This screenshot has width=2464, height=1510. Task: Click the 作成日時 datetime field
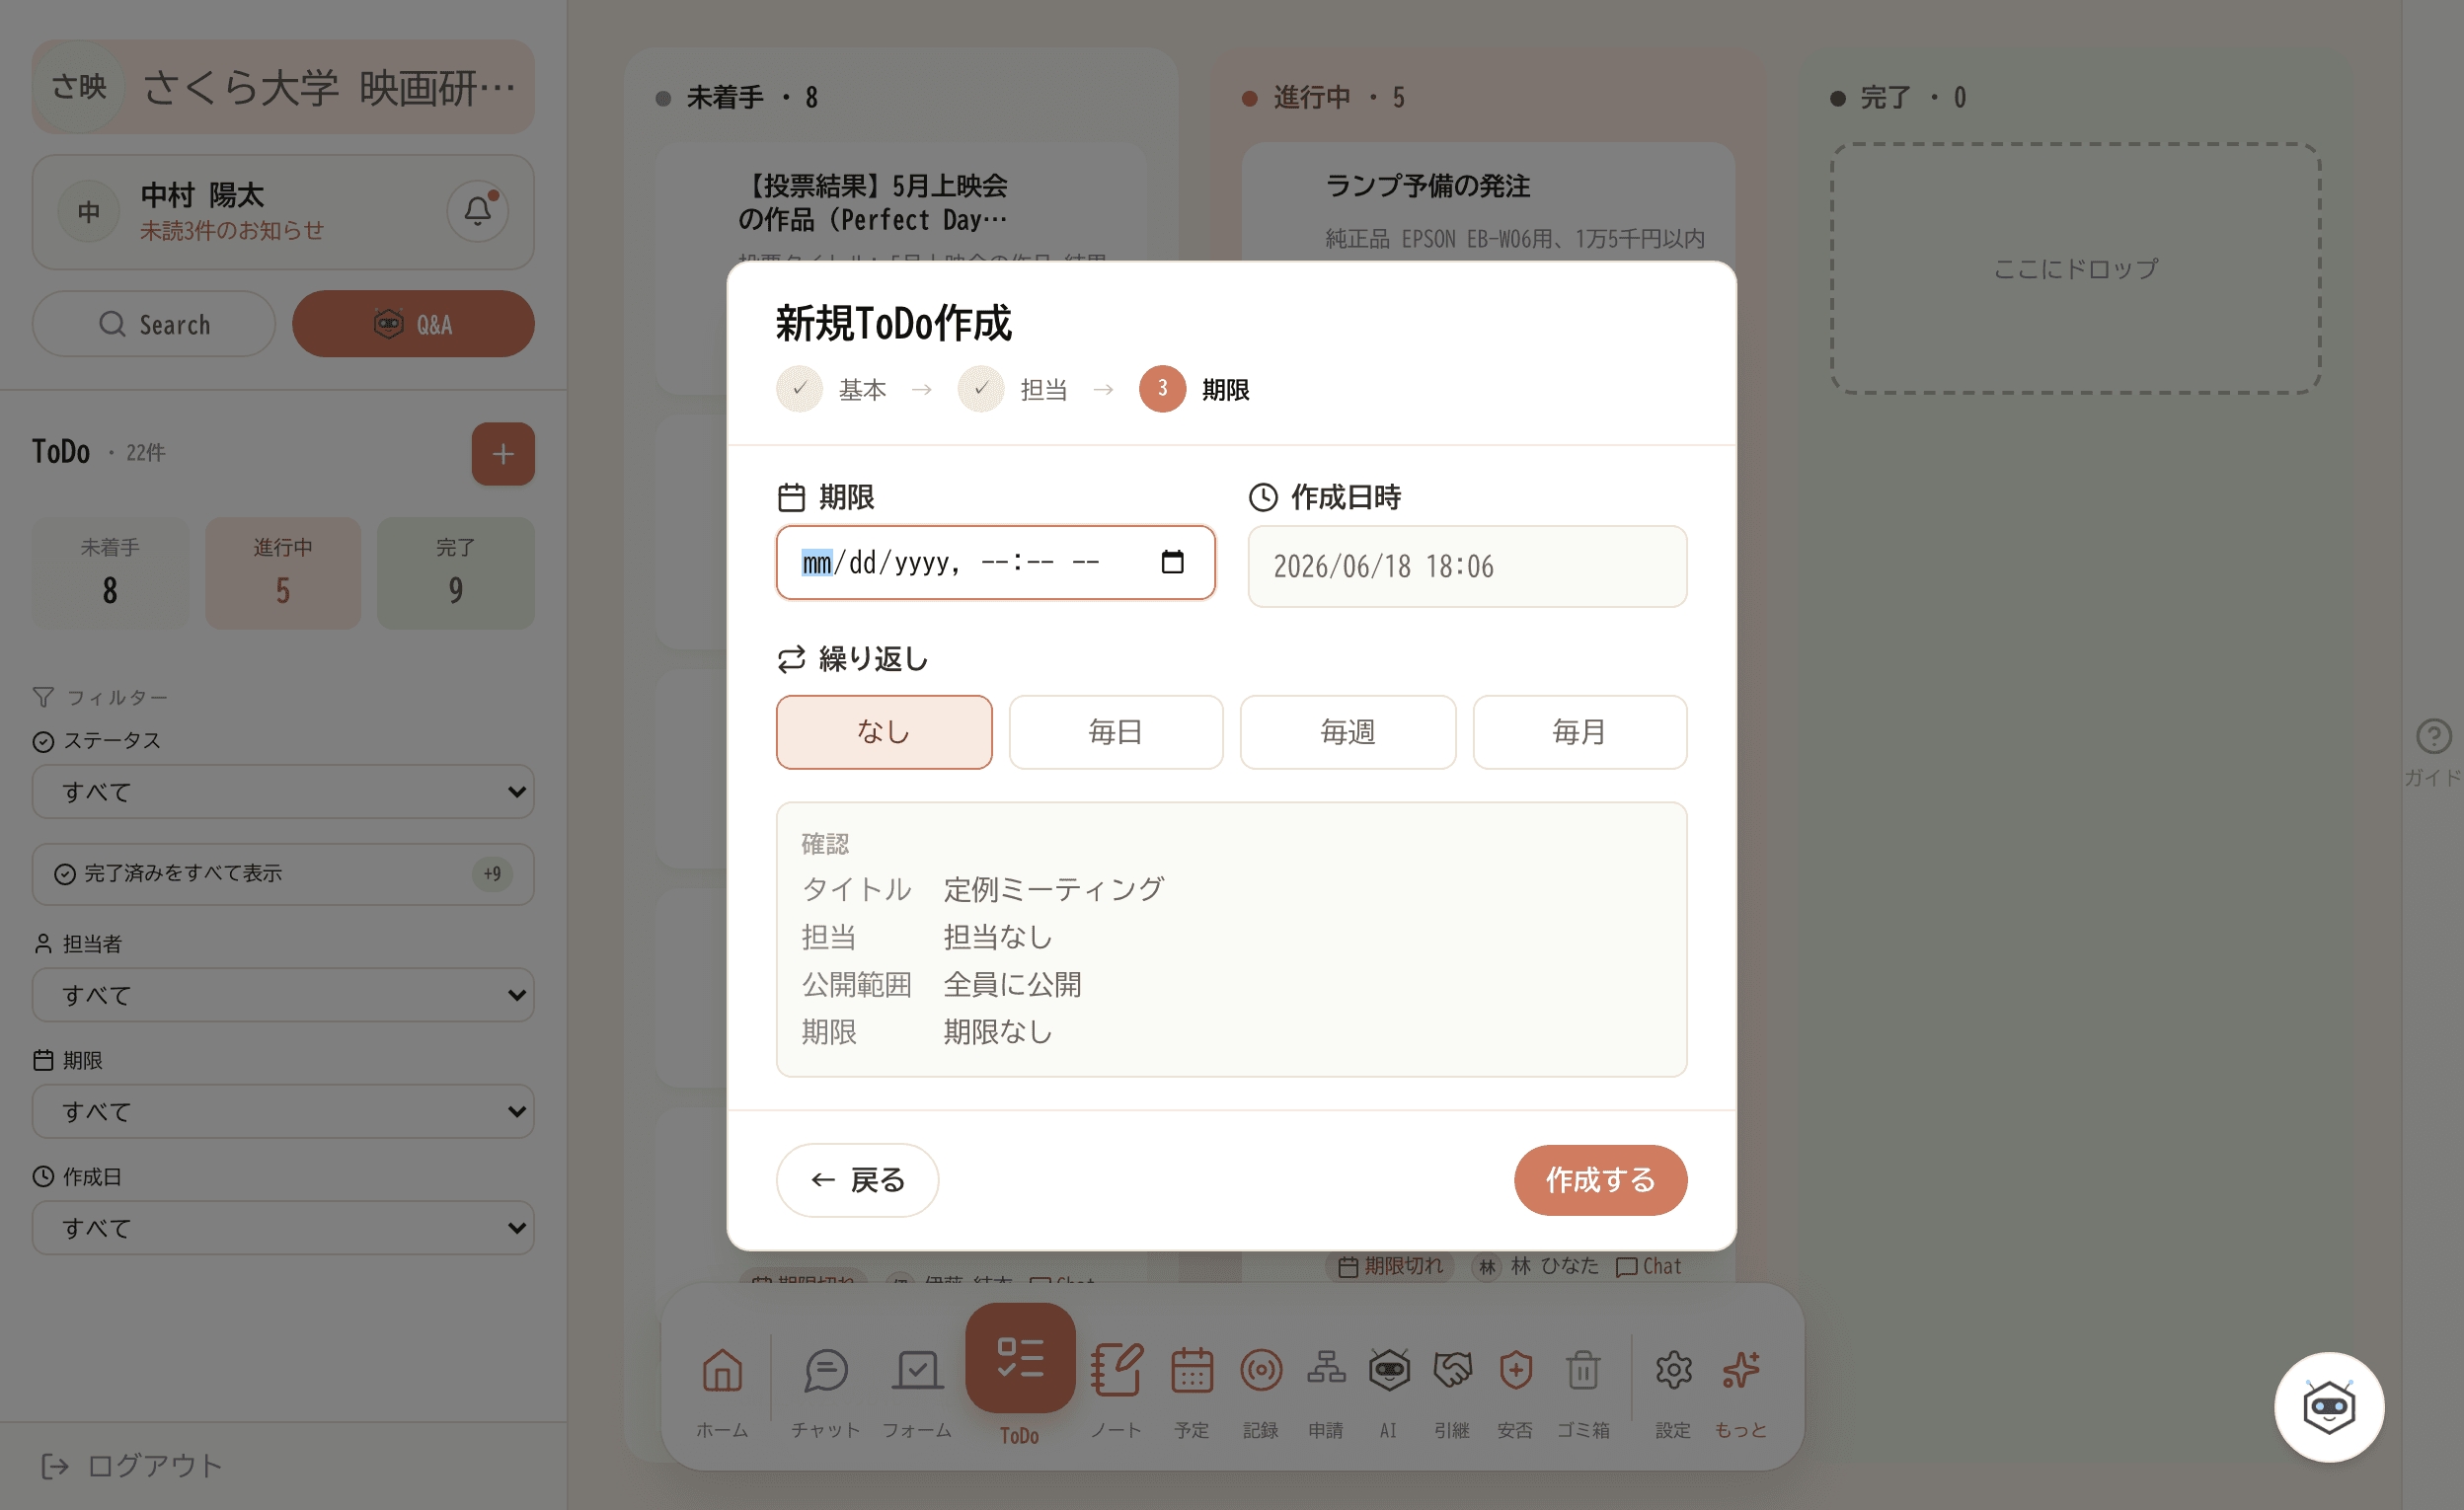(x=1467, y=567)
